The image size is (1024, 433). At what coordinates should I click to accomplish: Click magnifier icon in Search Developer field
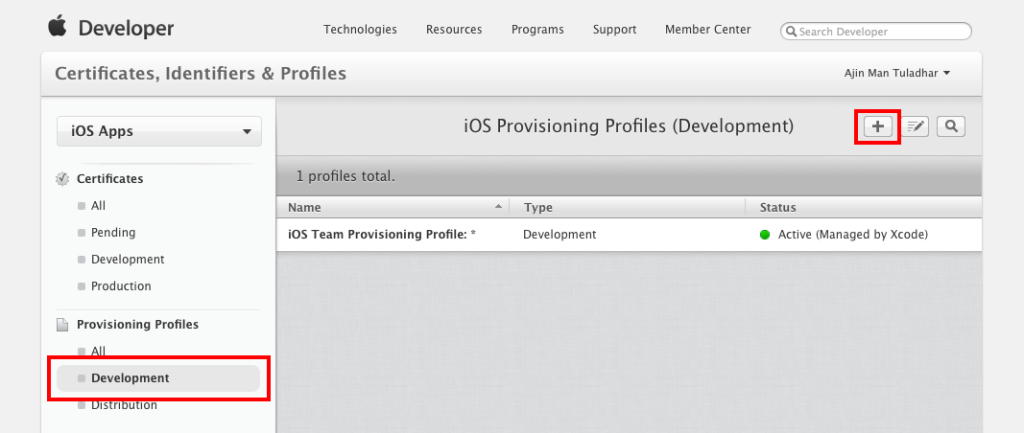click(x=792, y=31)
